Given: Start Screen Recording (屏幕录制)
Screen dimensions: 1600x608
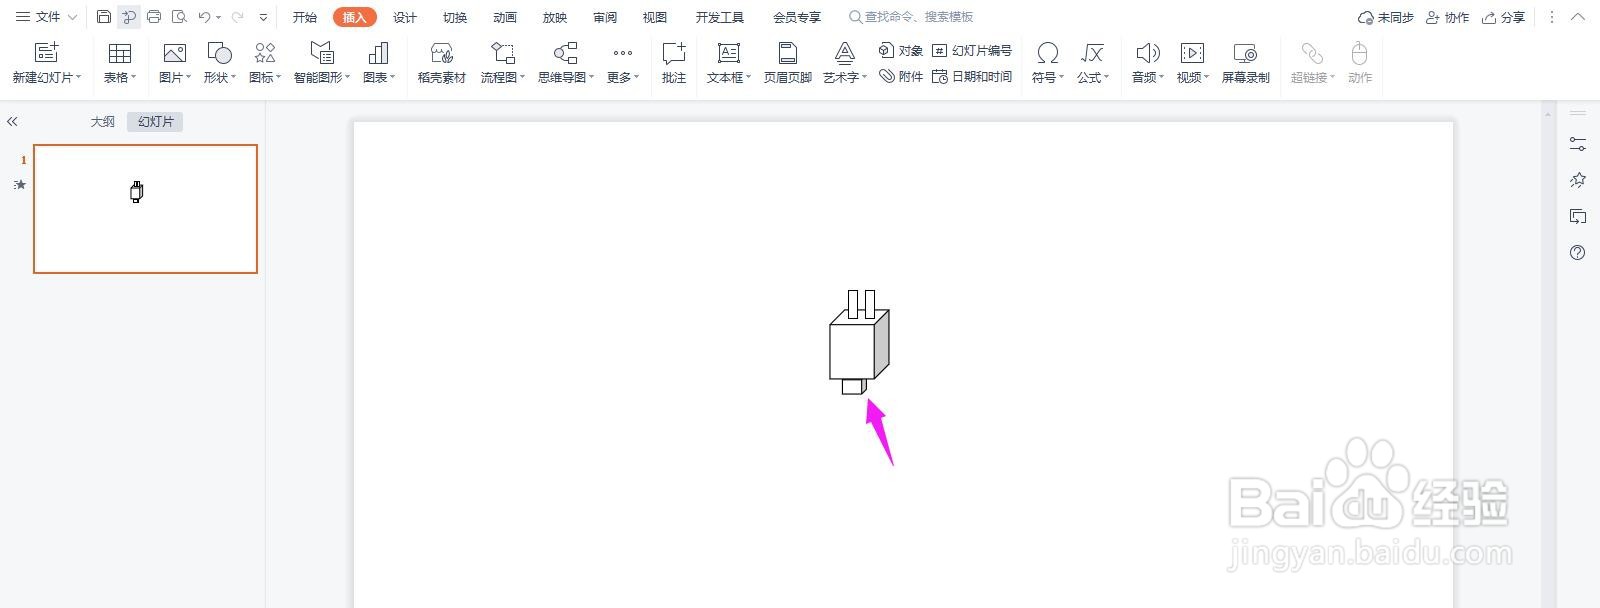Looking at the screenshot, I should (x=1246, y=62).
